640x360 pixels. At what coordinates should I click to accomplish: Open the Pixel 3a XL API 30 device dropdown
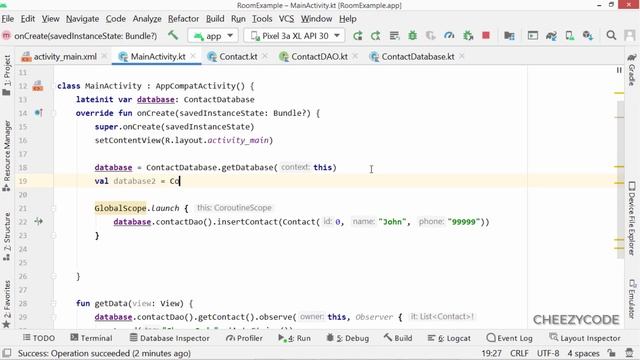[294, 36]
